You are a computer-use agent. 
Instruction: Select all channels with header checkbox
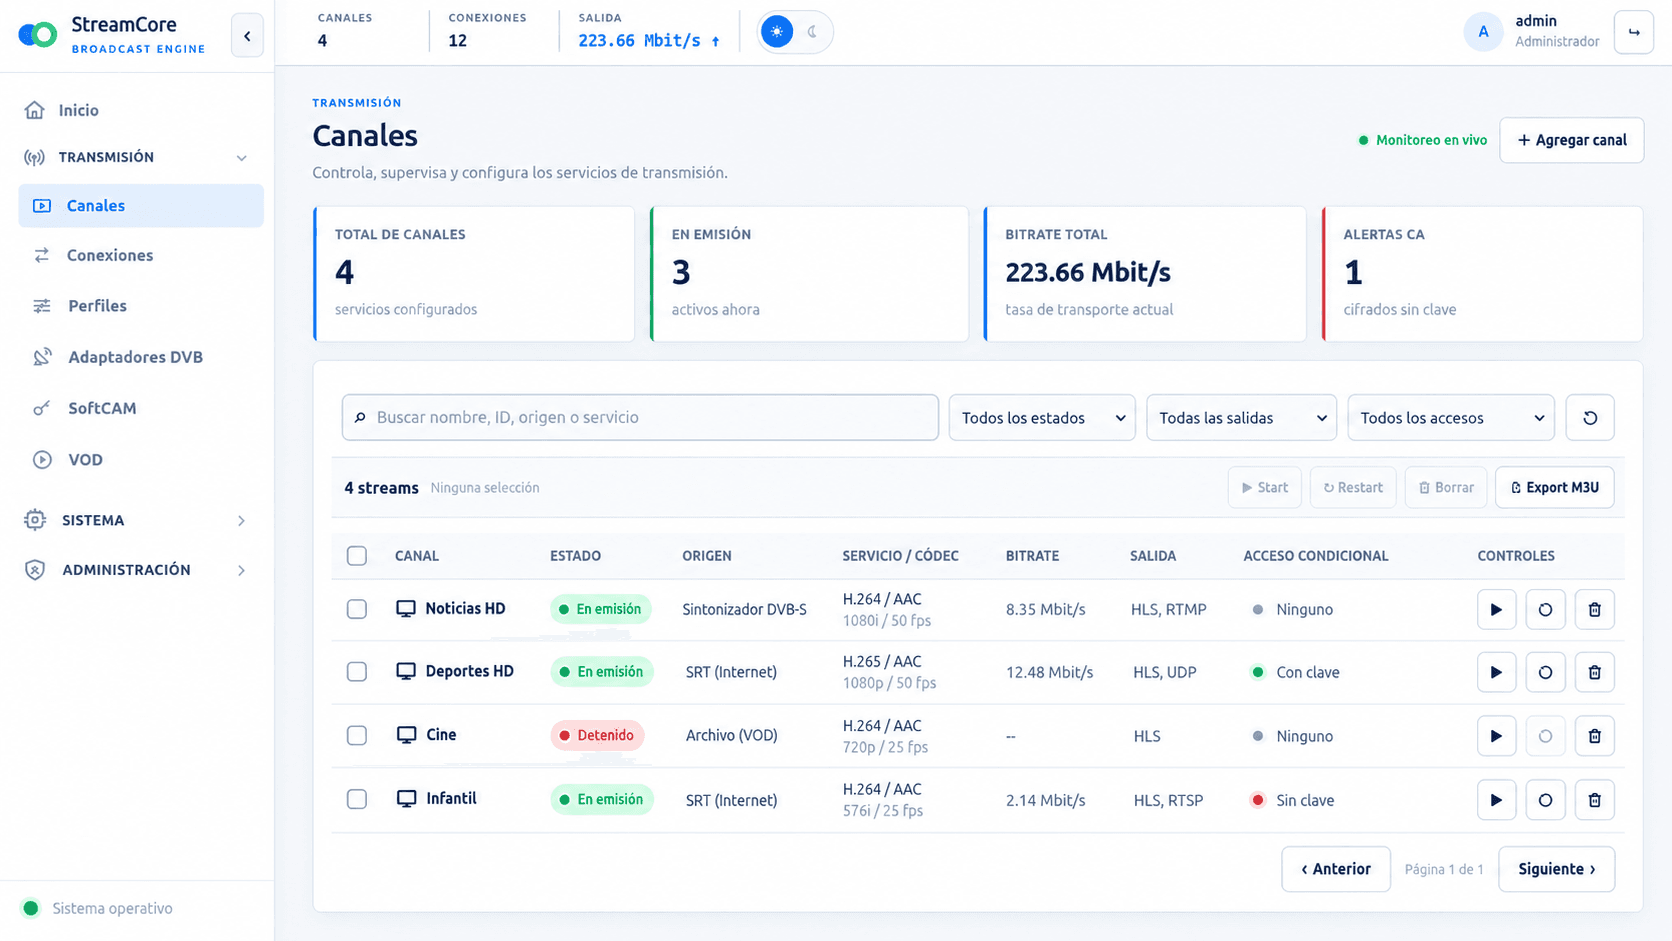[357, 556]
